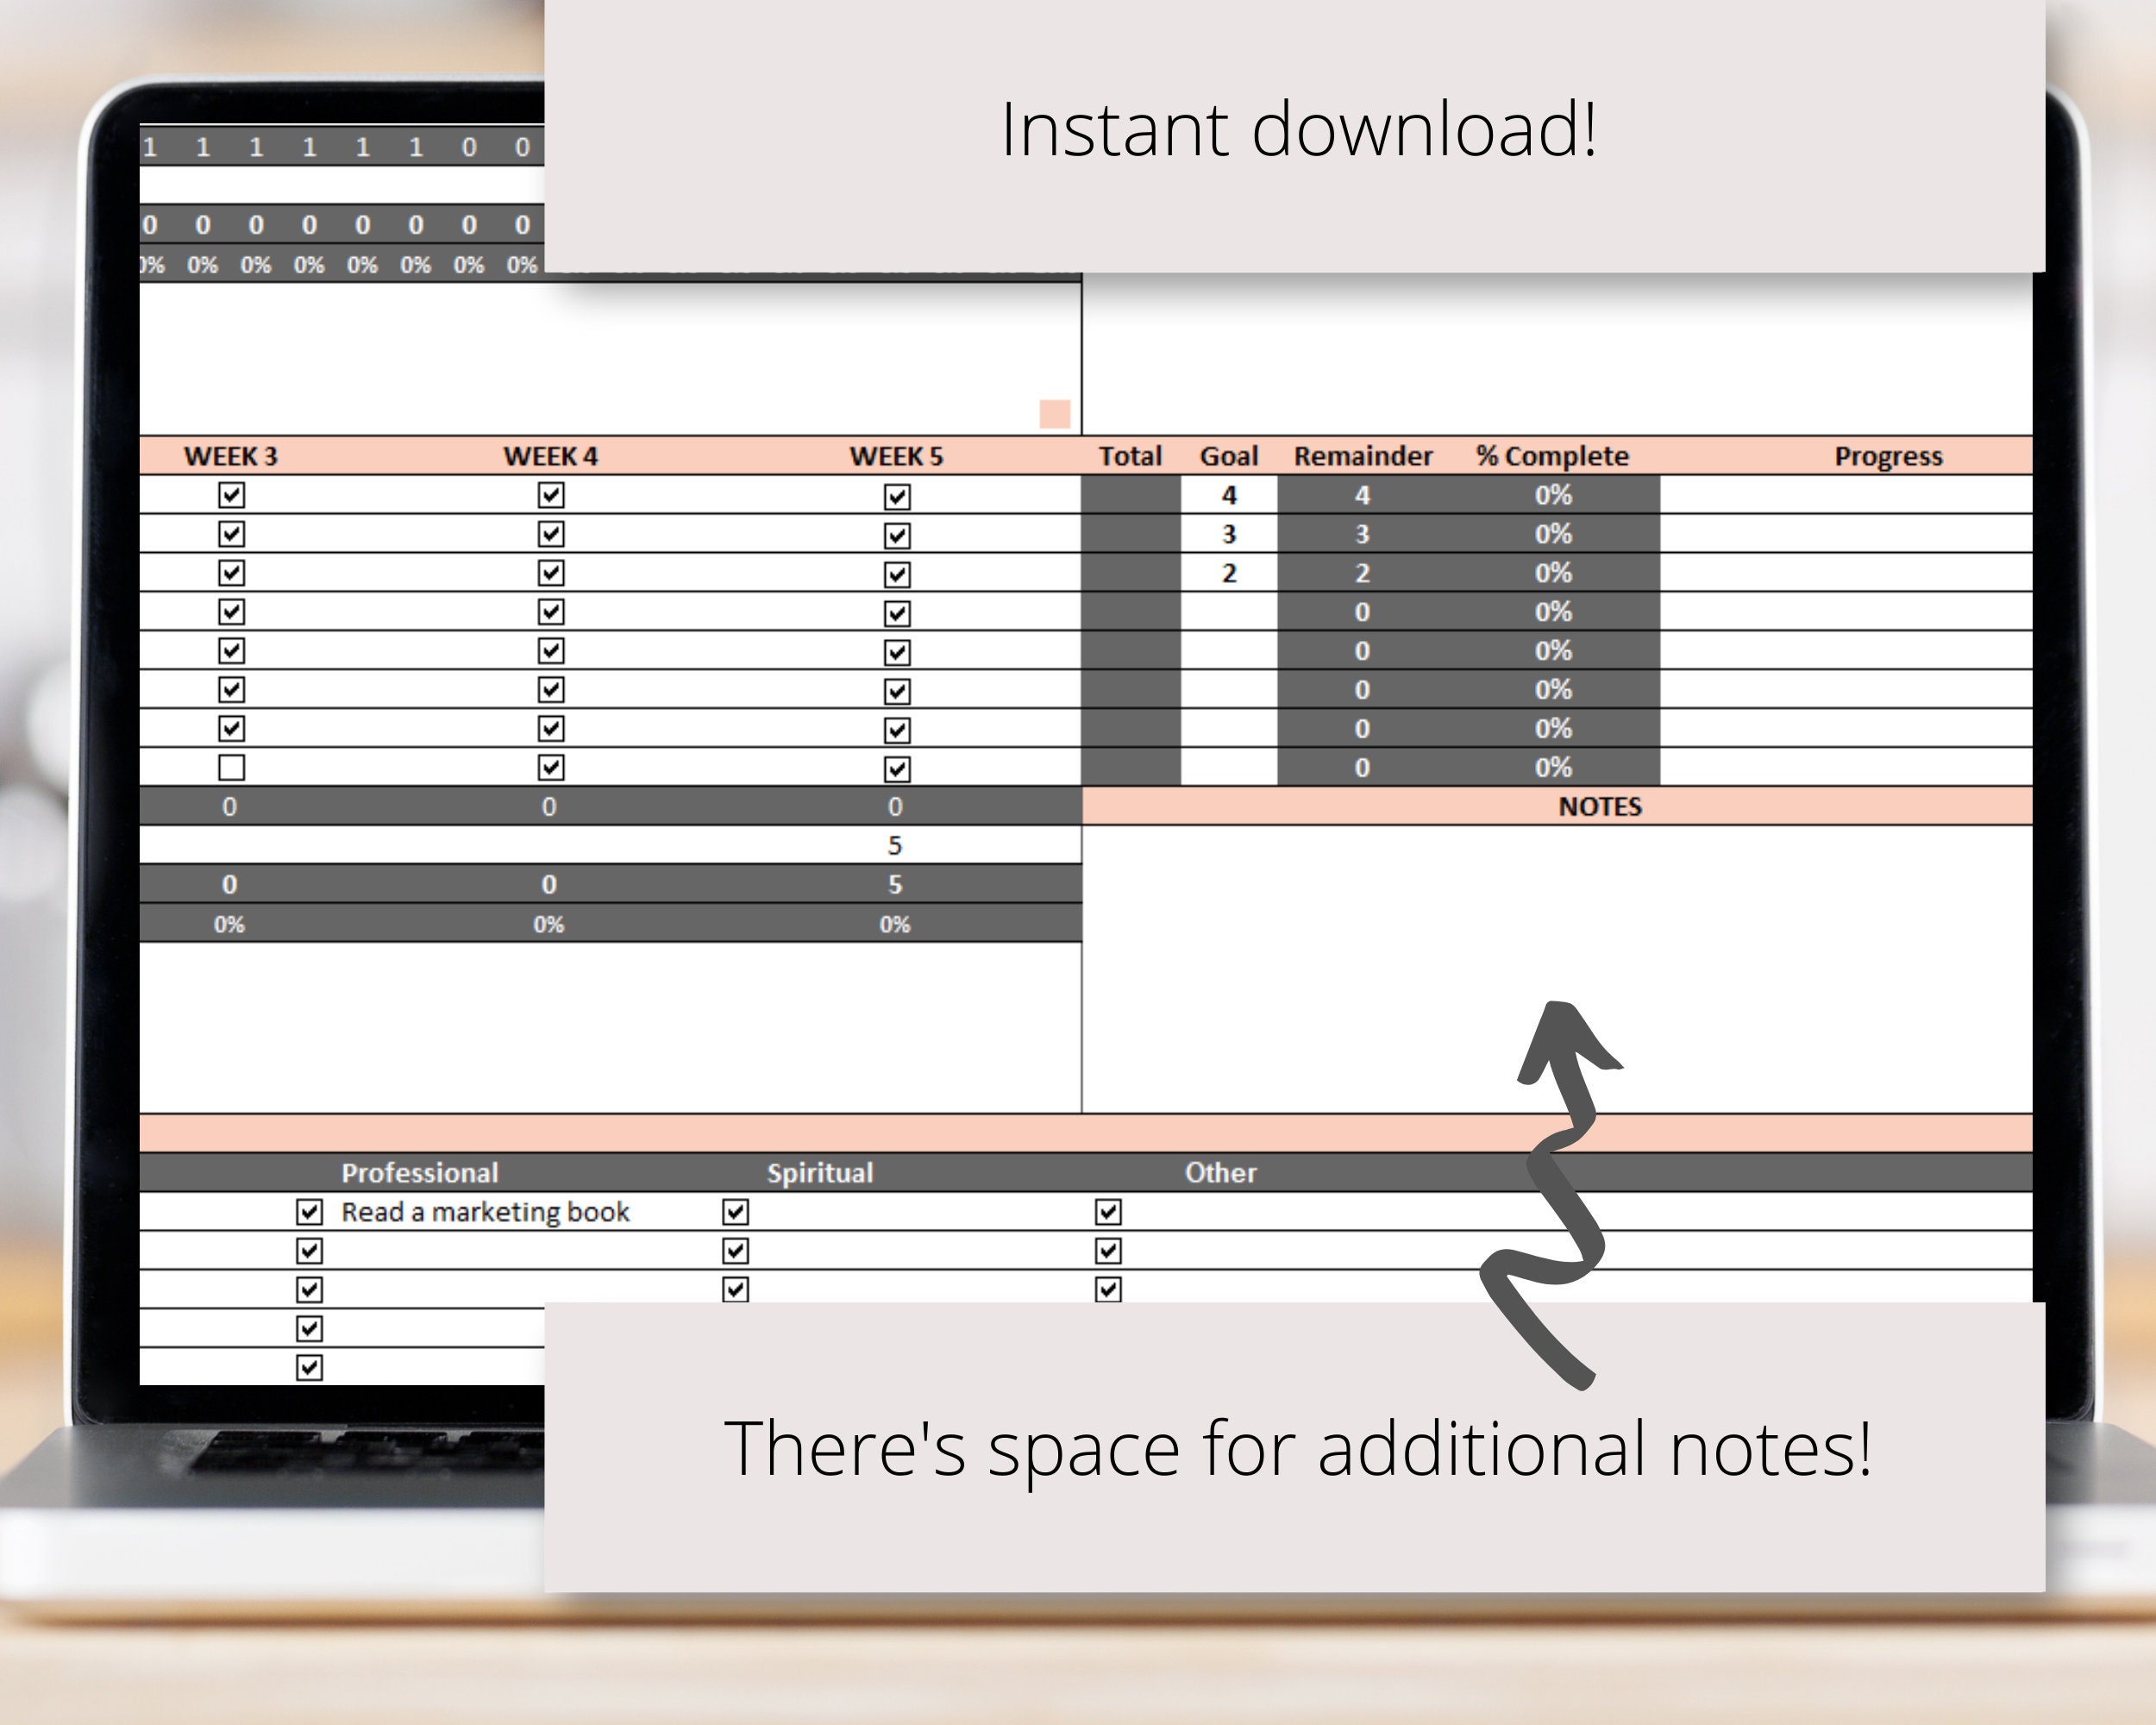
Task: Uncheck the top Spiritual column checkbox
Action: point(735,1212)
